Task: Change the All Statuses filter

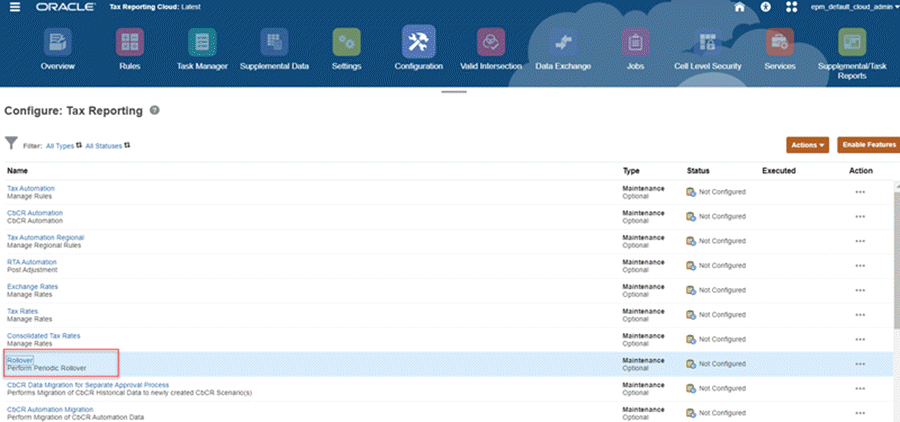Action: click(107, 146)
